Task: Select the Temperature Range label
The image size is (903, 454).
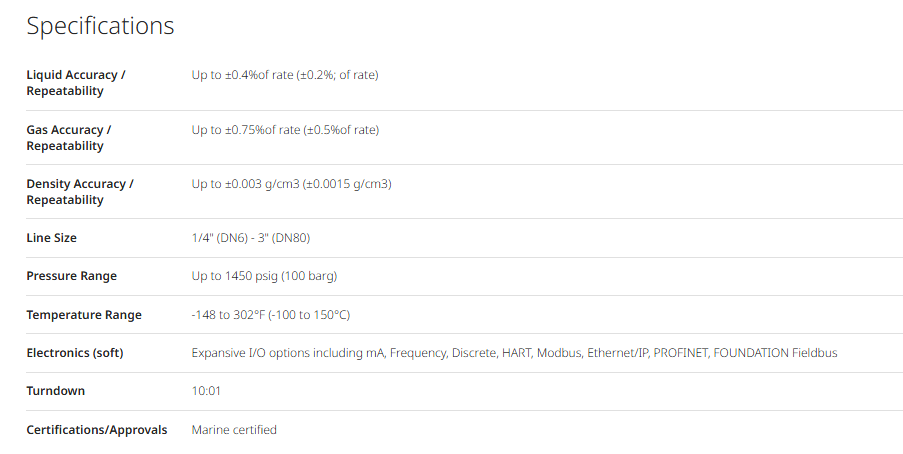Action: [84, 315]
